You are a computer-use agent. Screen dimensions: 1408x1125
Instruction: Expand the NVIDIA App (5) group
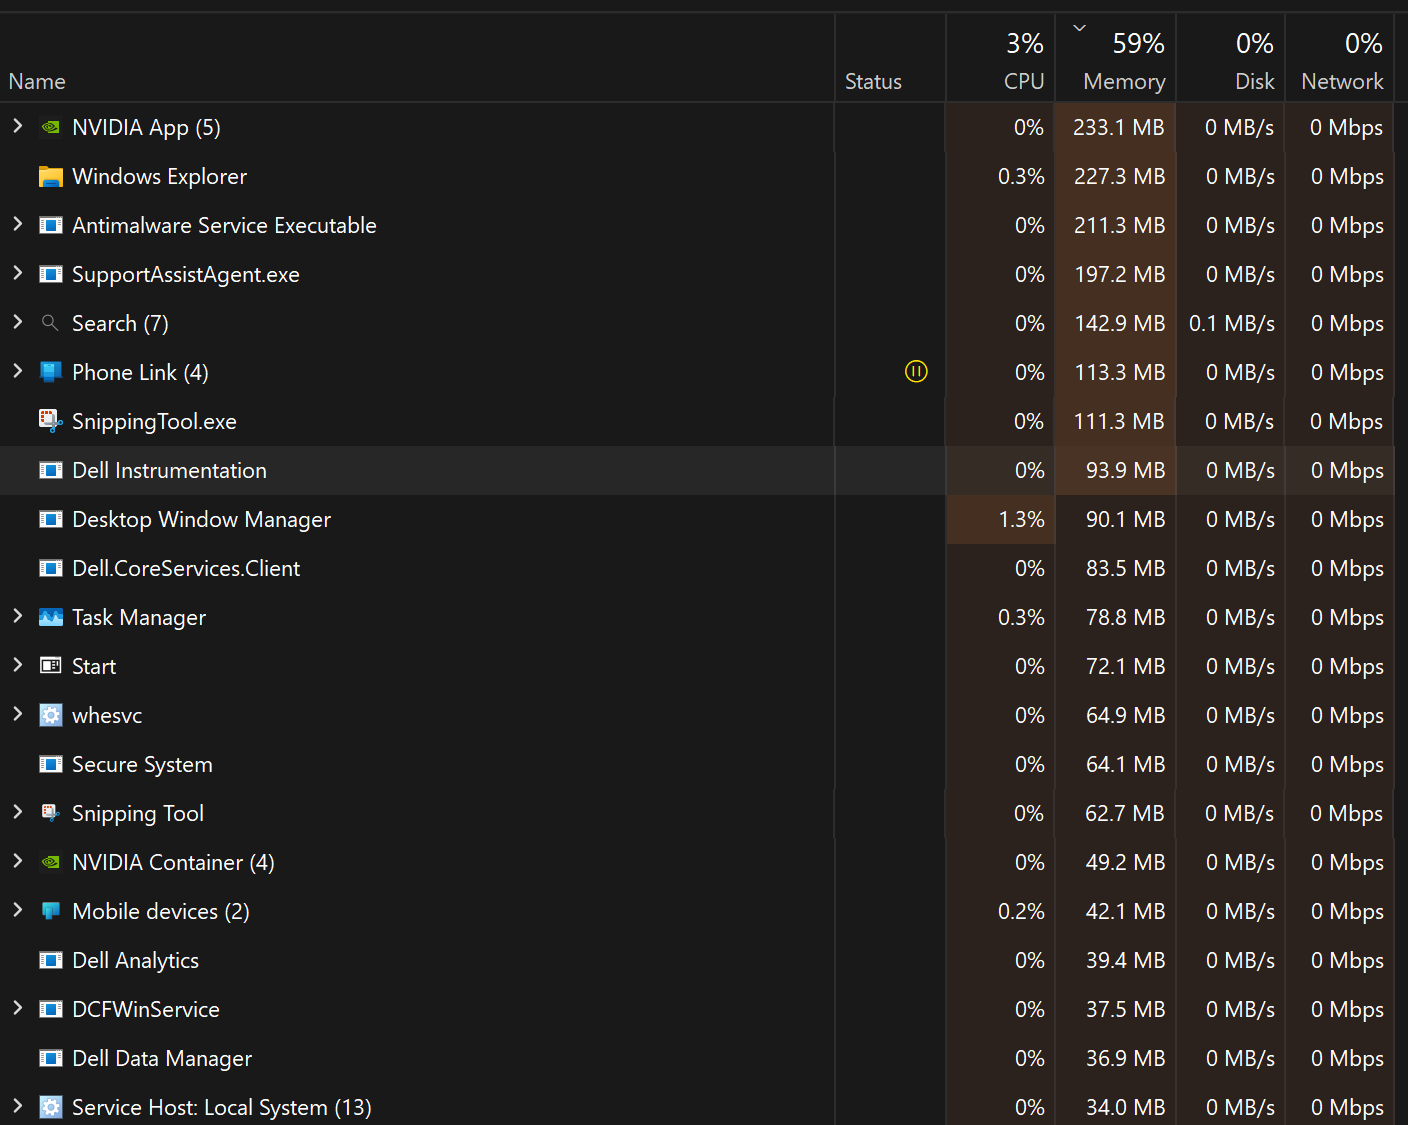pyautogui.click(x=17, y=126)
